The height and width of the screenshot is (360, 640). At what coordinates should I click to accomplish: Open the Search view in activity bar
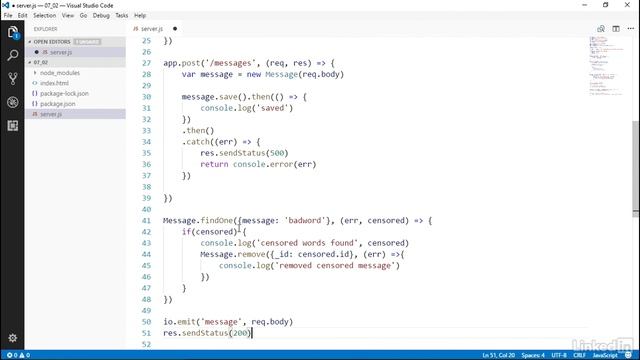[13, 55]
